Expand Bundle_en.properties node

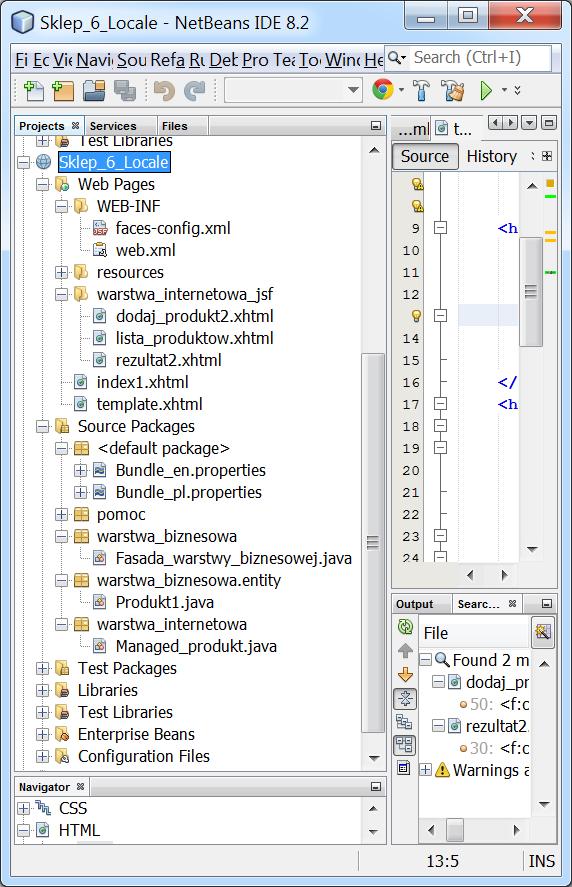[x=81, y=471]
